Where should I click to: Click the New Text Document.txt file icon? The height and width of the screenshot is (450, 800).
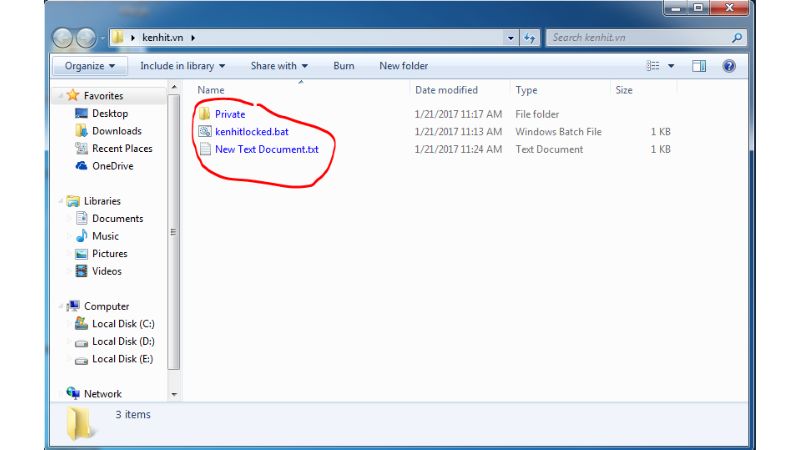205,149
